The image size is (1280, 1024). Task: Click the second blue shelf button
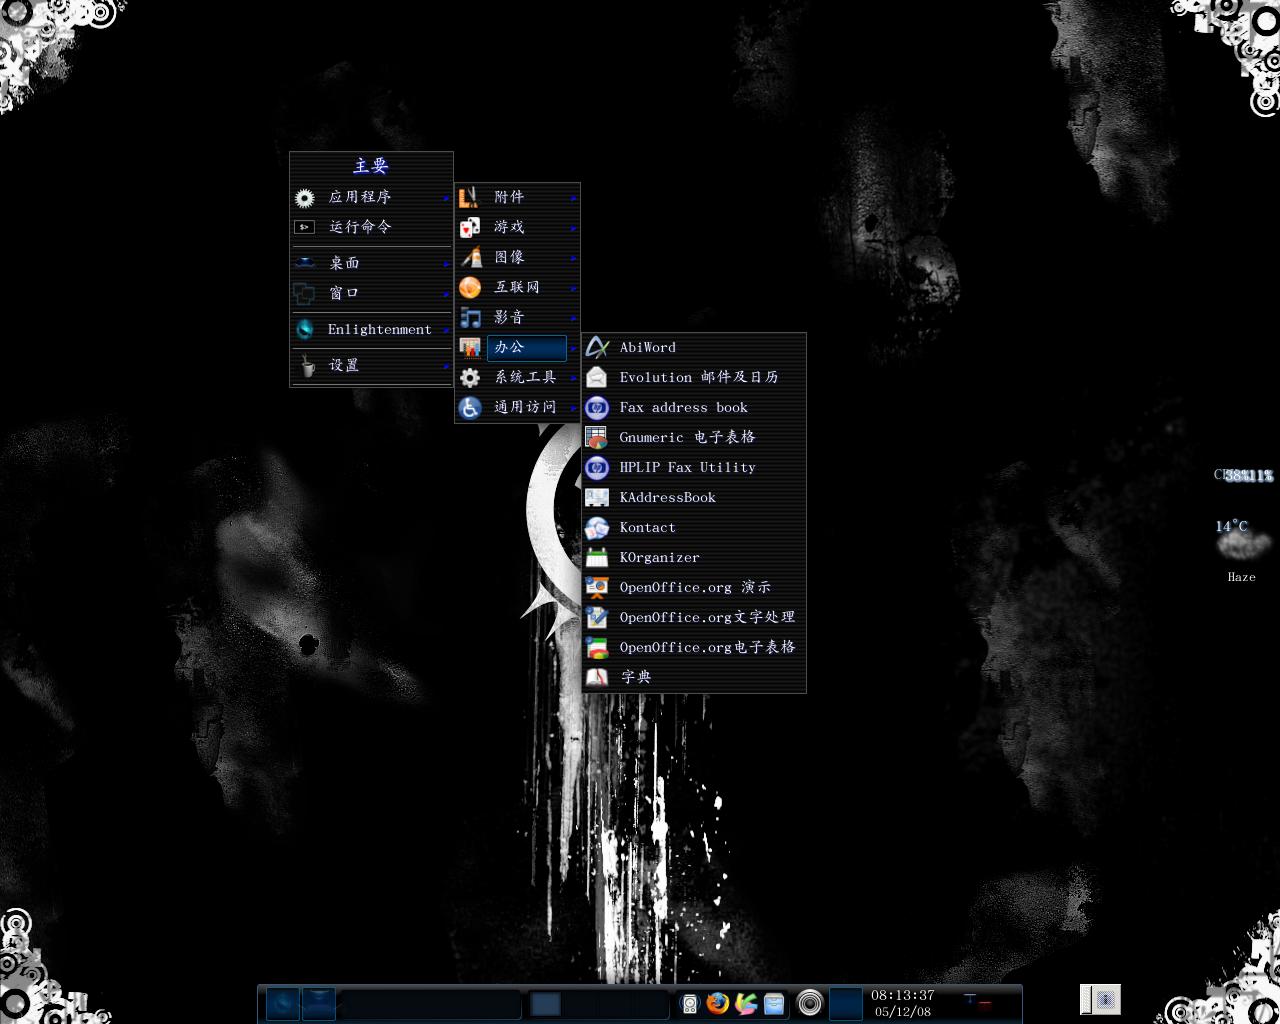[x=319, y=1003]
